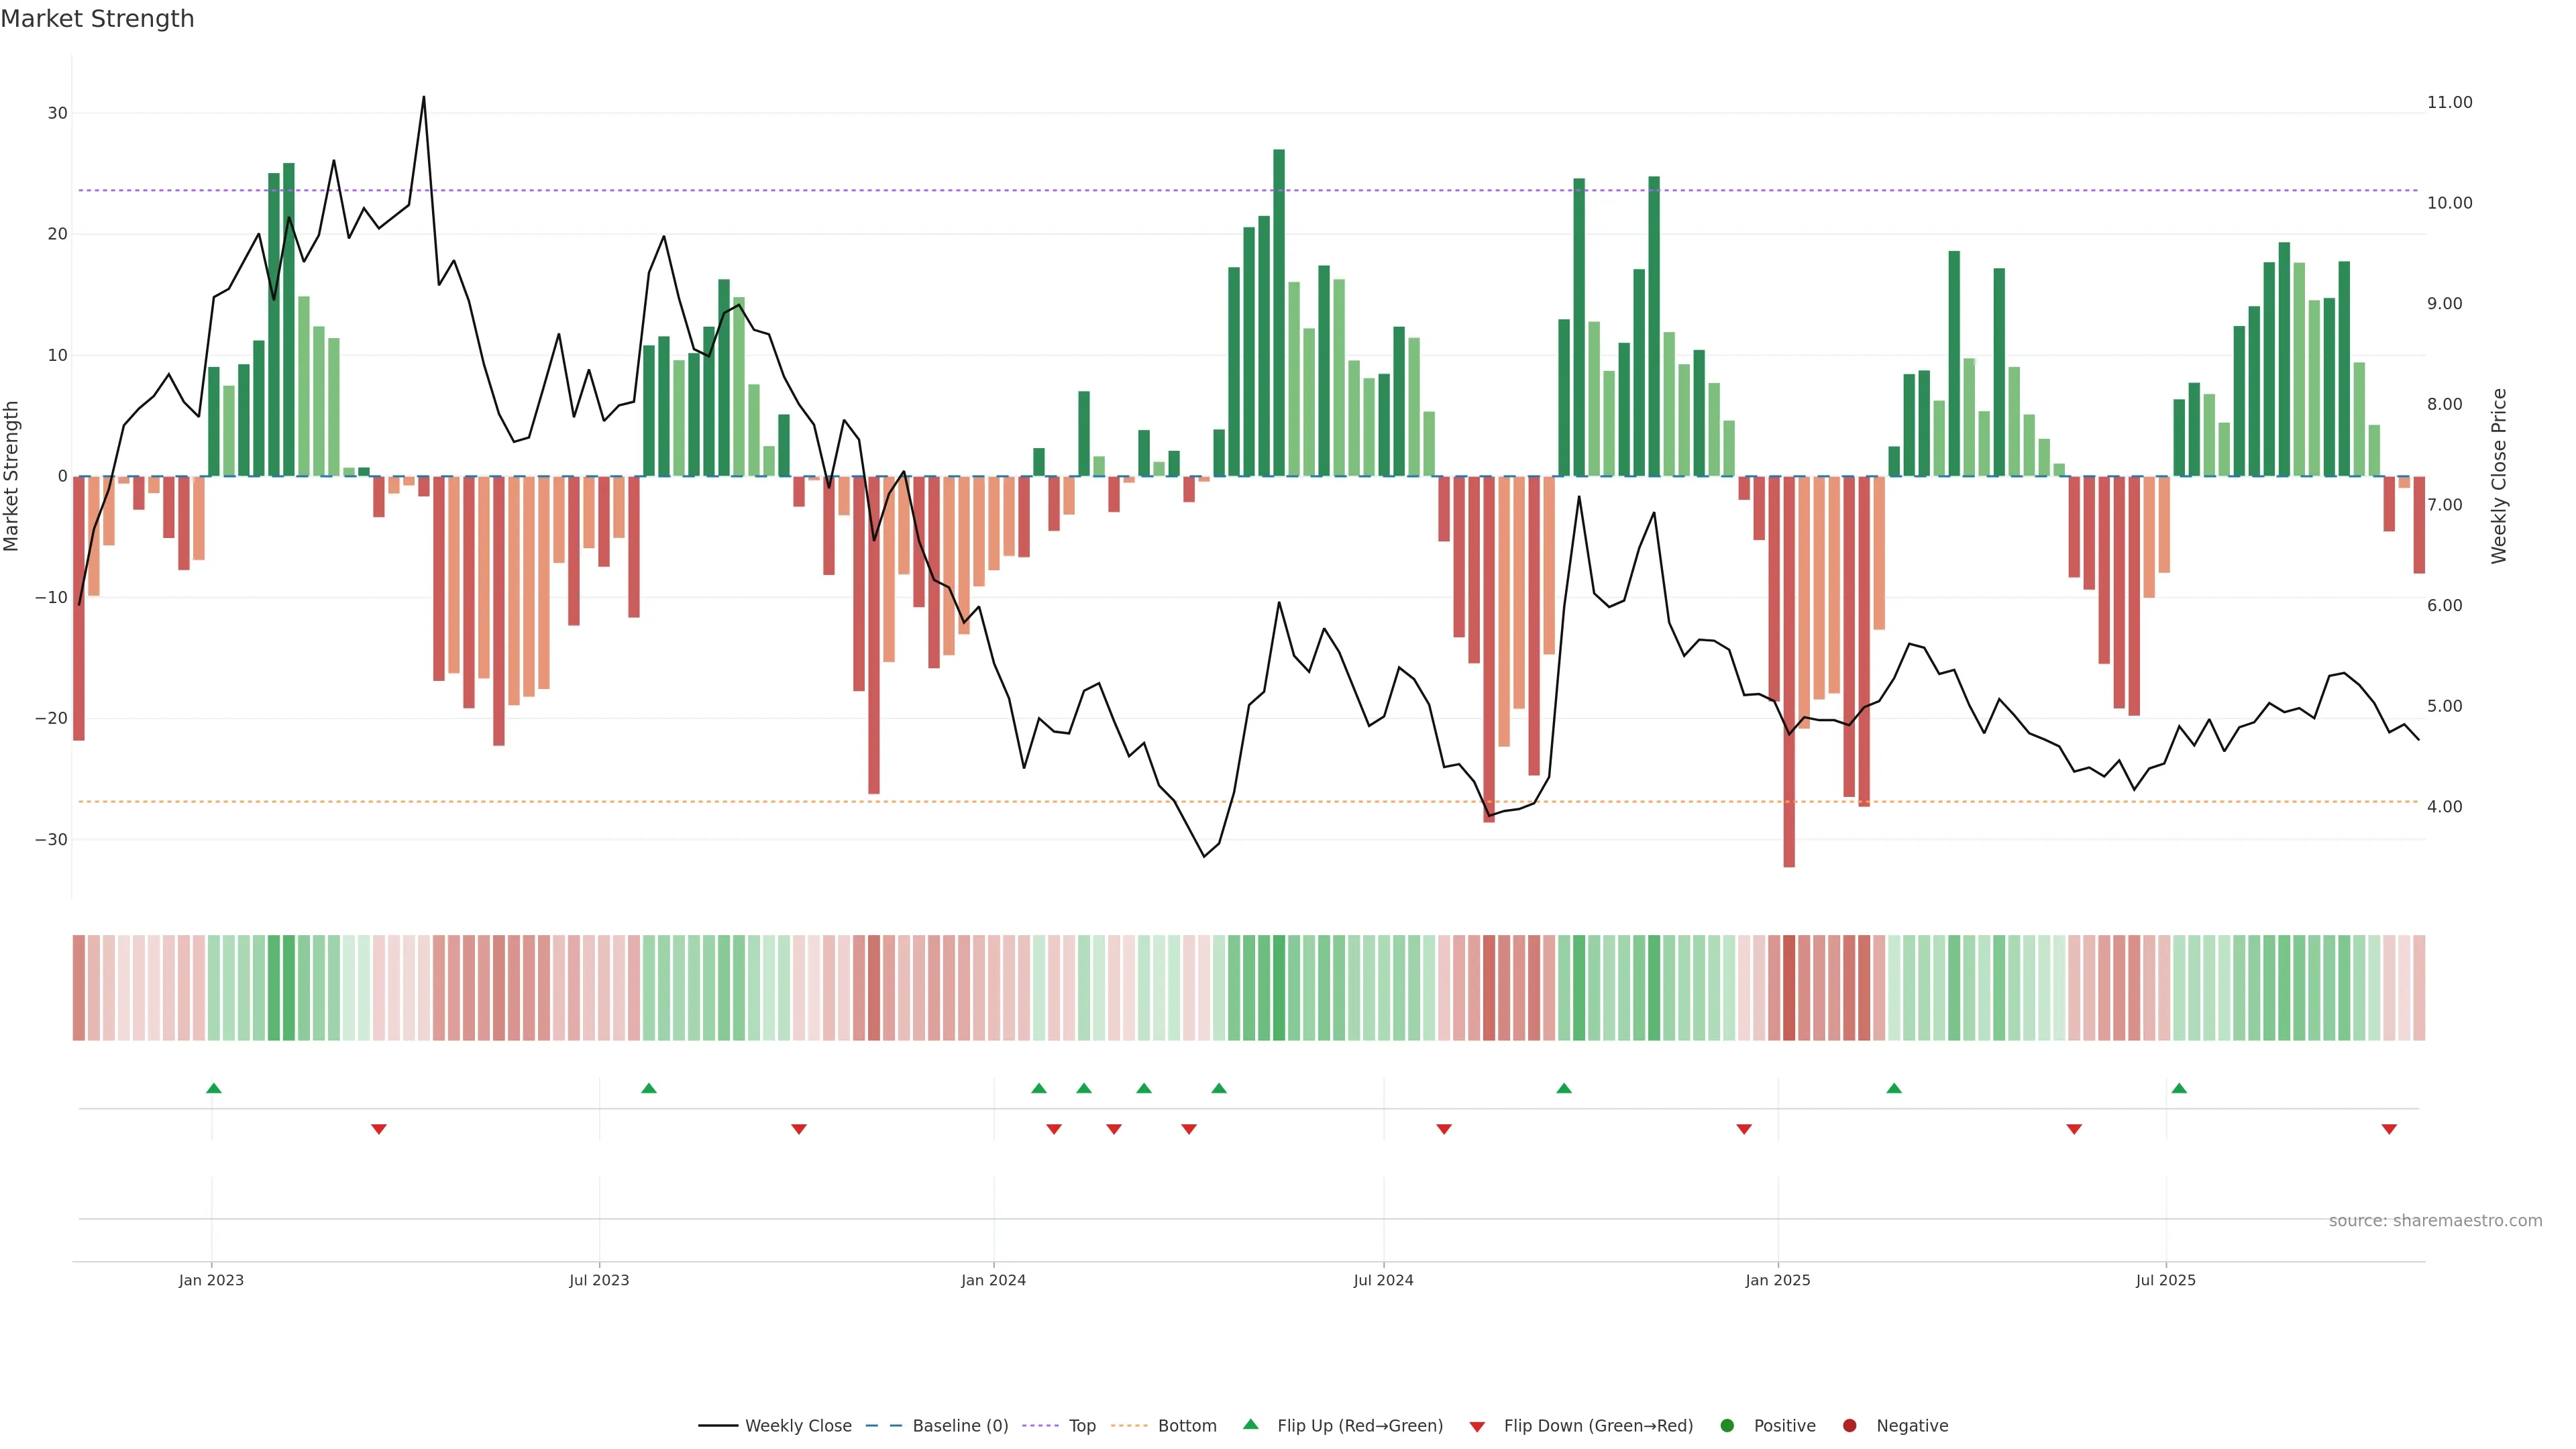
Task: Click Flip Down red triangle legend icon
Action: tap(1477, 1426)
